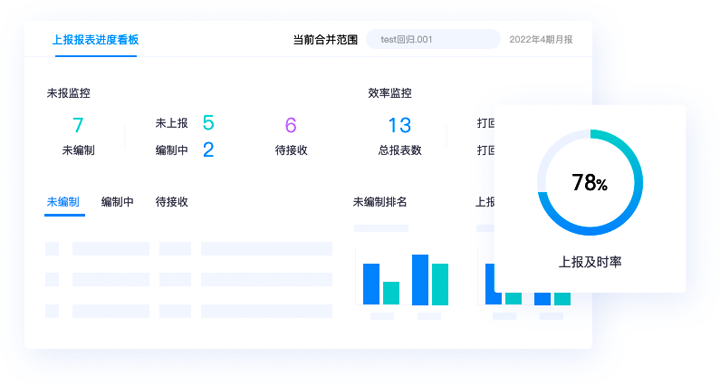Screen dimensions: 720x386
Task: Select the 2022年4期月报 period label
Action: pos(540,39)
